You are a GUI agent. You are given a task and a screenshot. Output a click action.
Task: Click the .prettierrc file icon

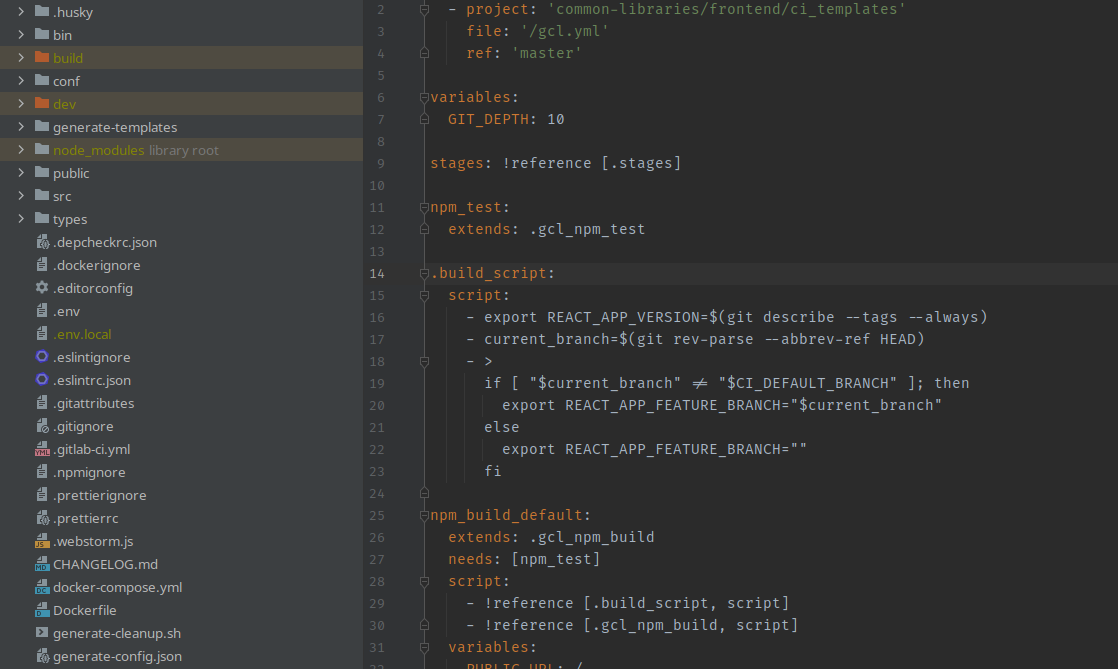click(42, 518)
